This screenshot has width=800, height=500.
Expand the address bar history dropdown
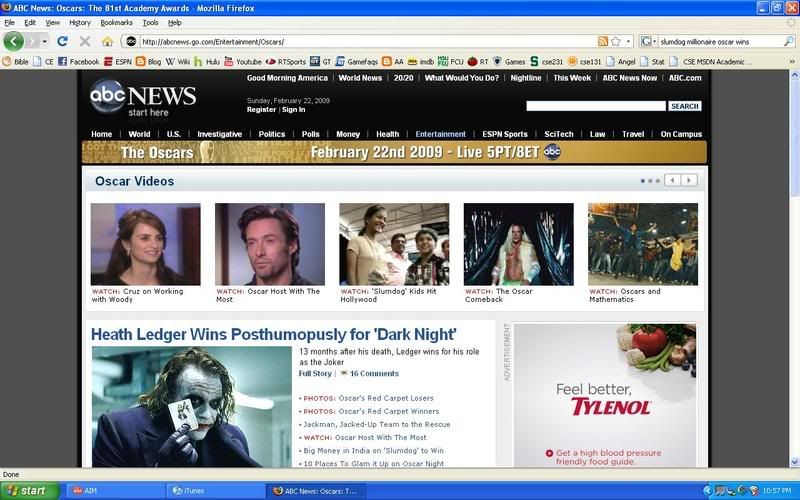point(629,41)
